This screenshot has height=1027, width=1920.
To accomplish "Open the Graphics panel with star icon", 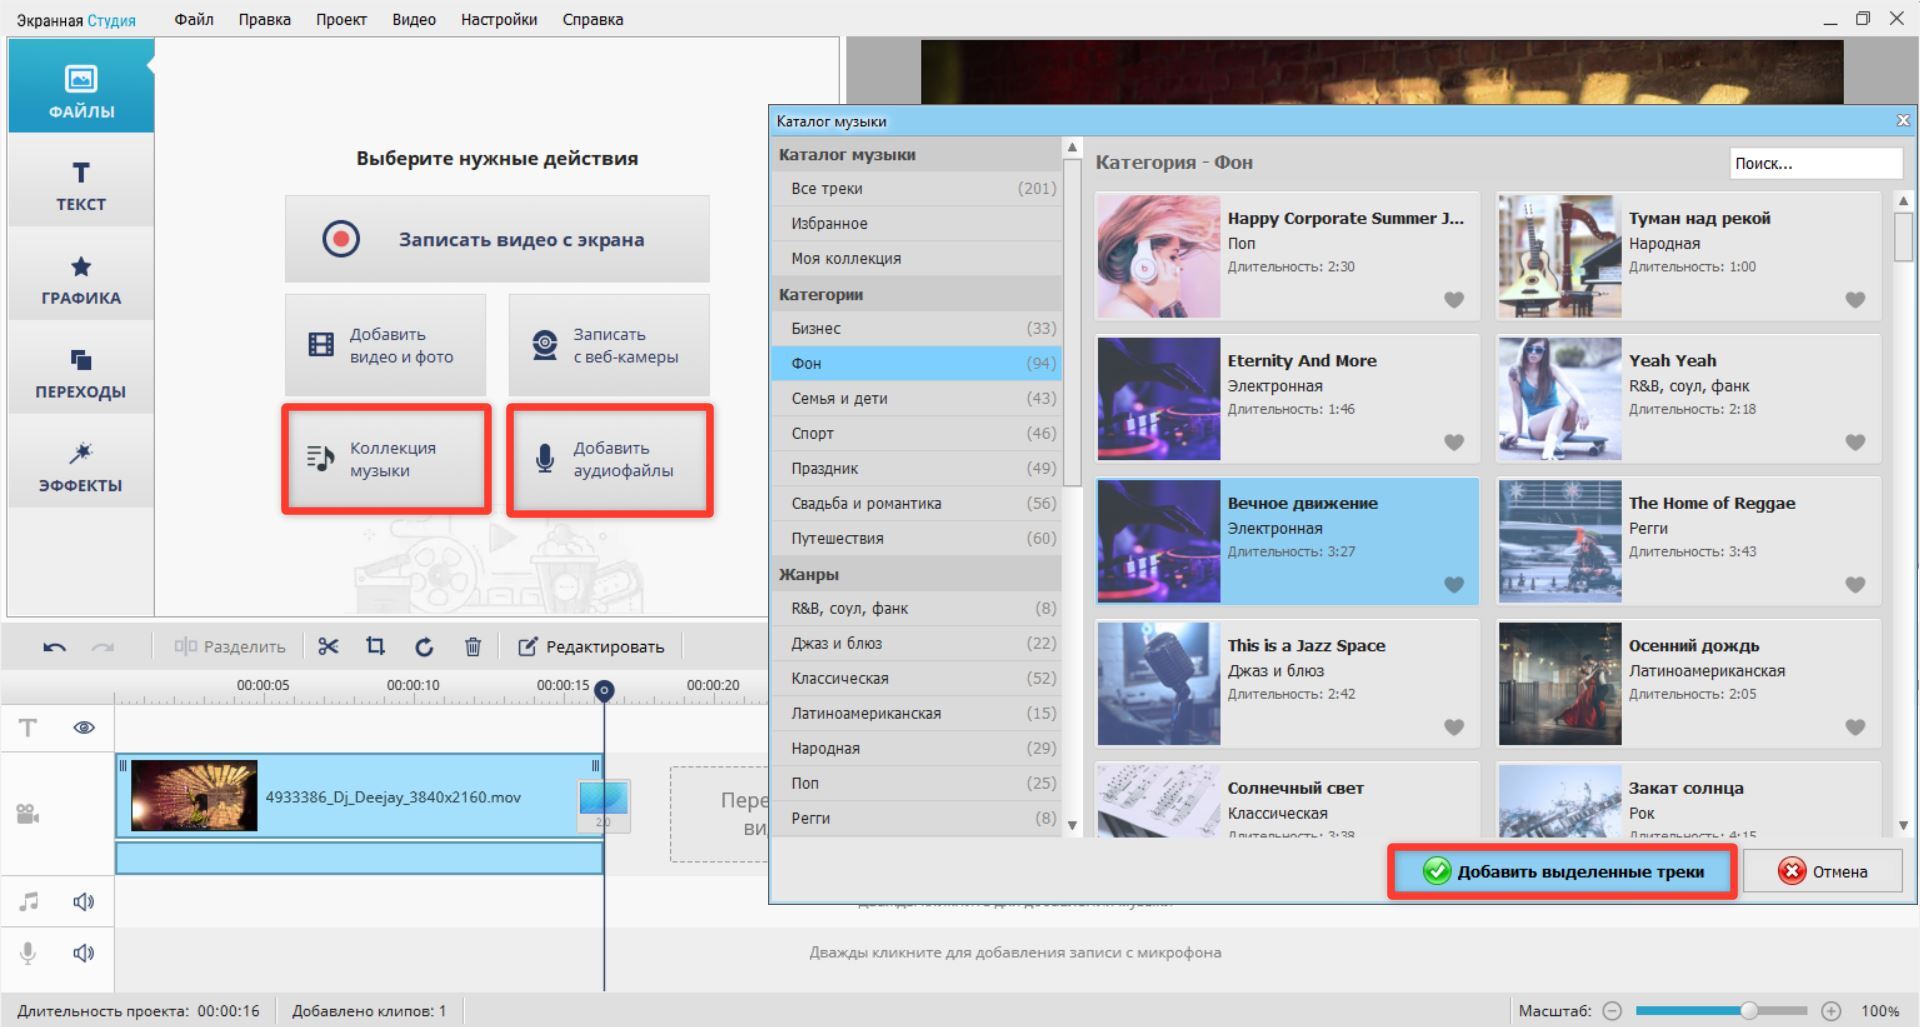I will (81, 280).
